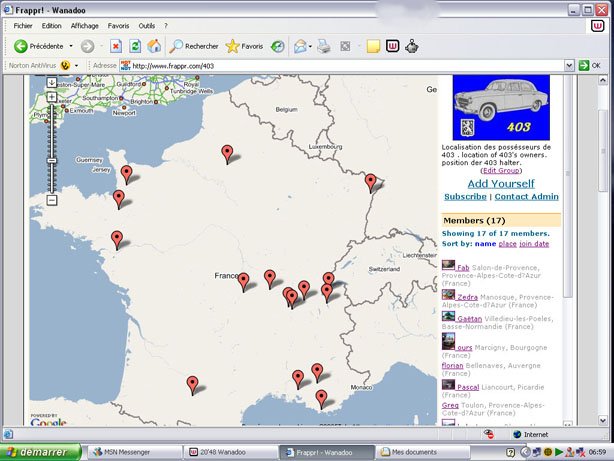This screenshot has width=614, height=461.
Task: Open the Outils menu
Action: pos(146,25)
